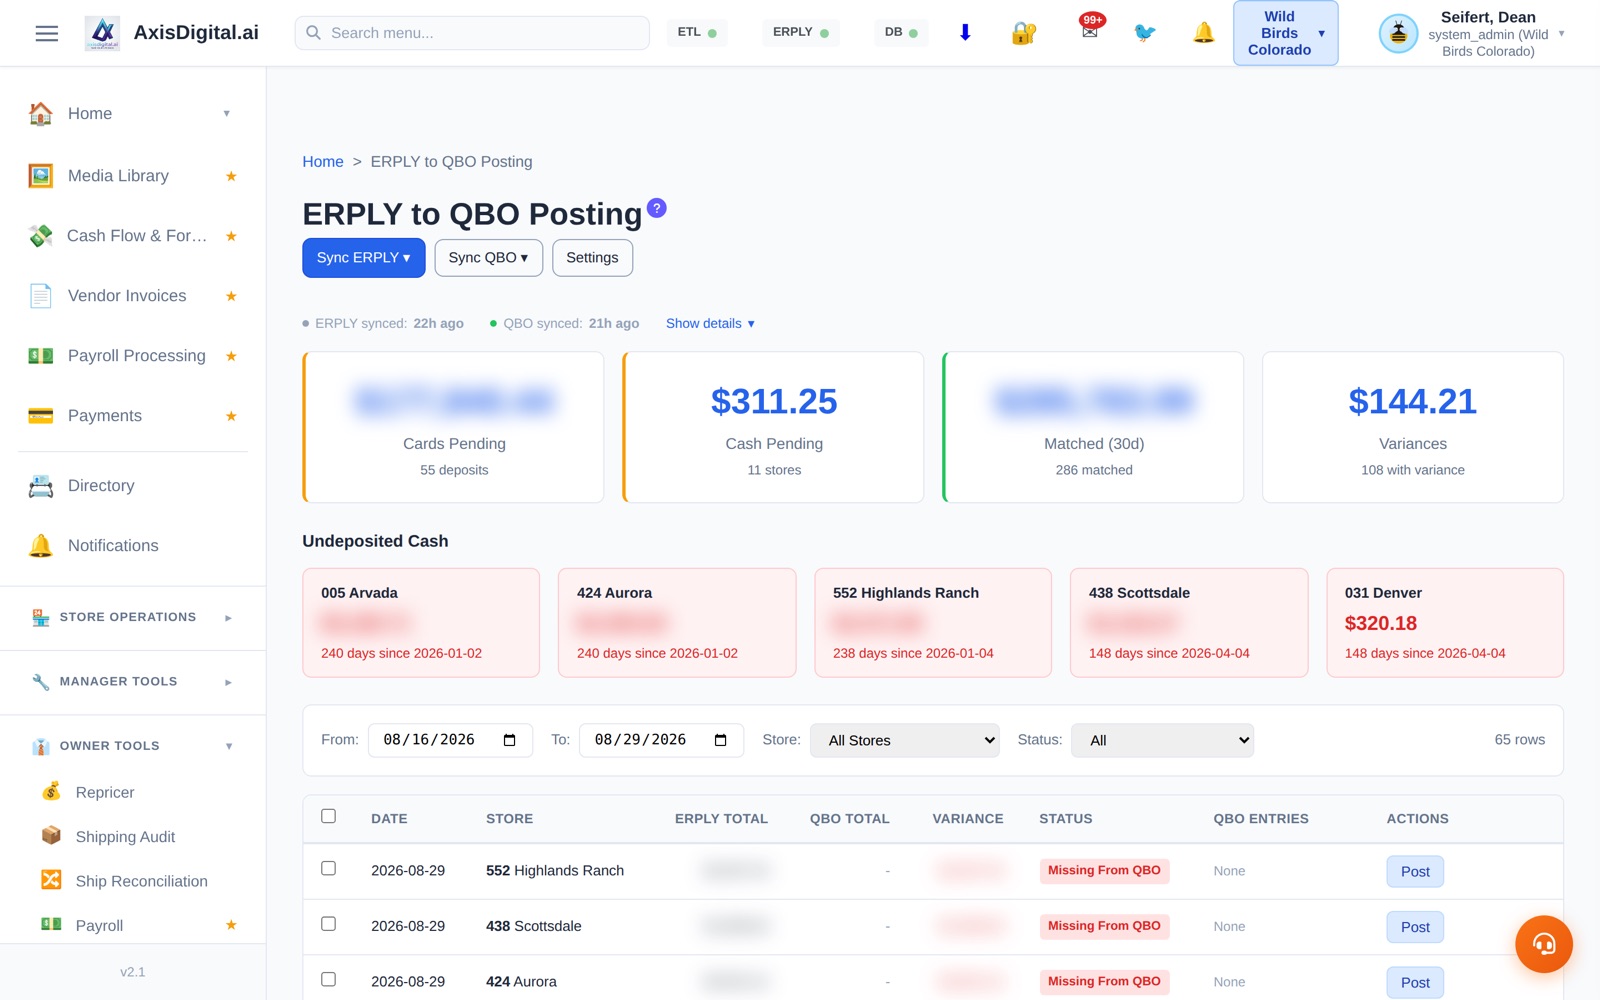This screenshot has height=1000, width=1600.
Task: Click the Shipping Audit package icon
Action: point(51,836)
